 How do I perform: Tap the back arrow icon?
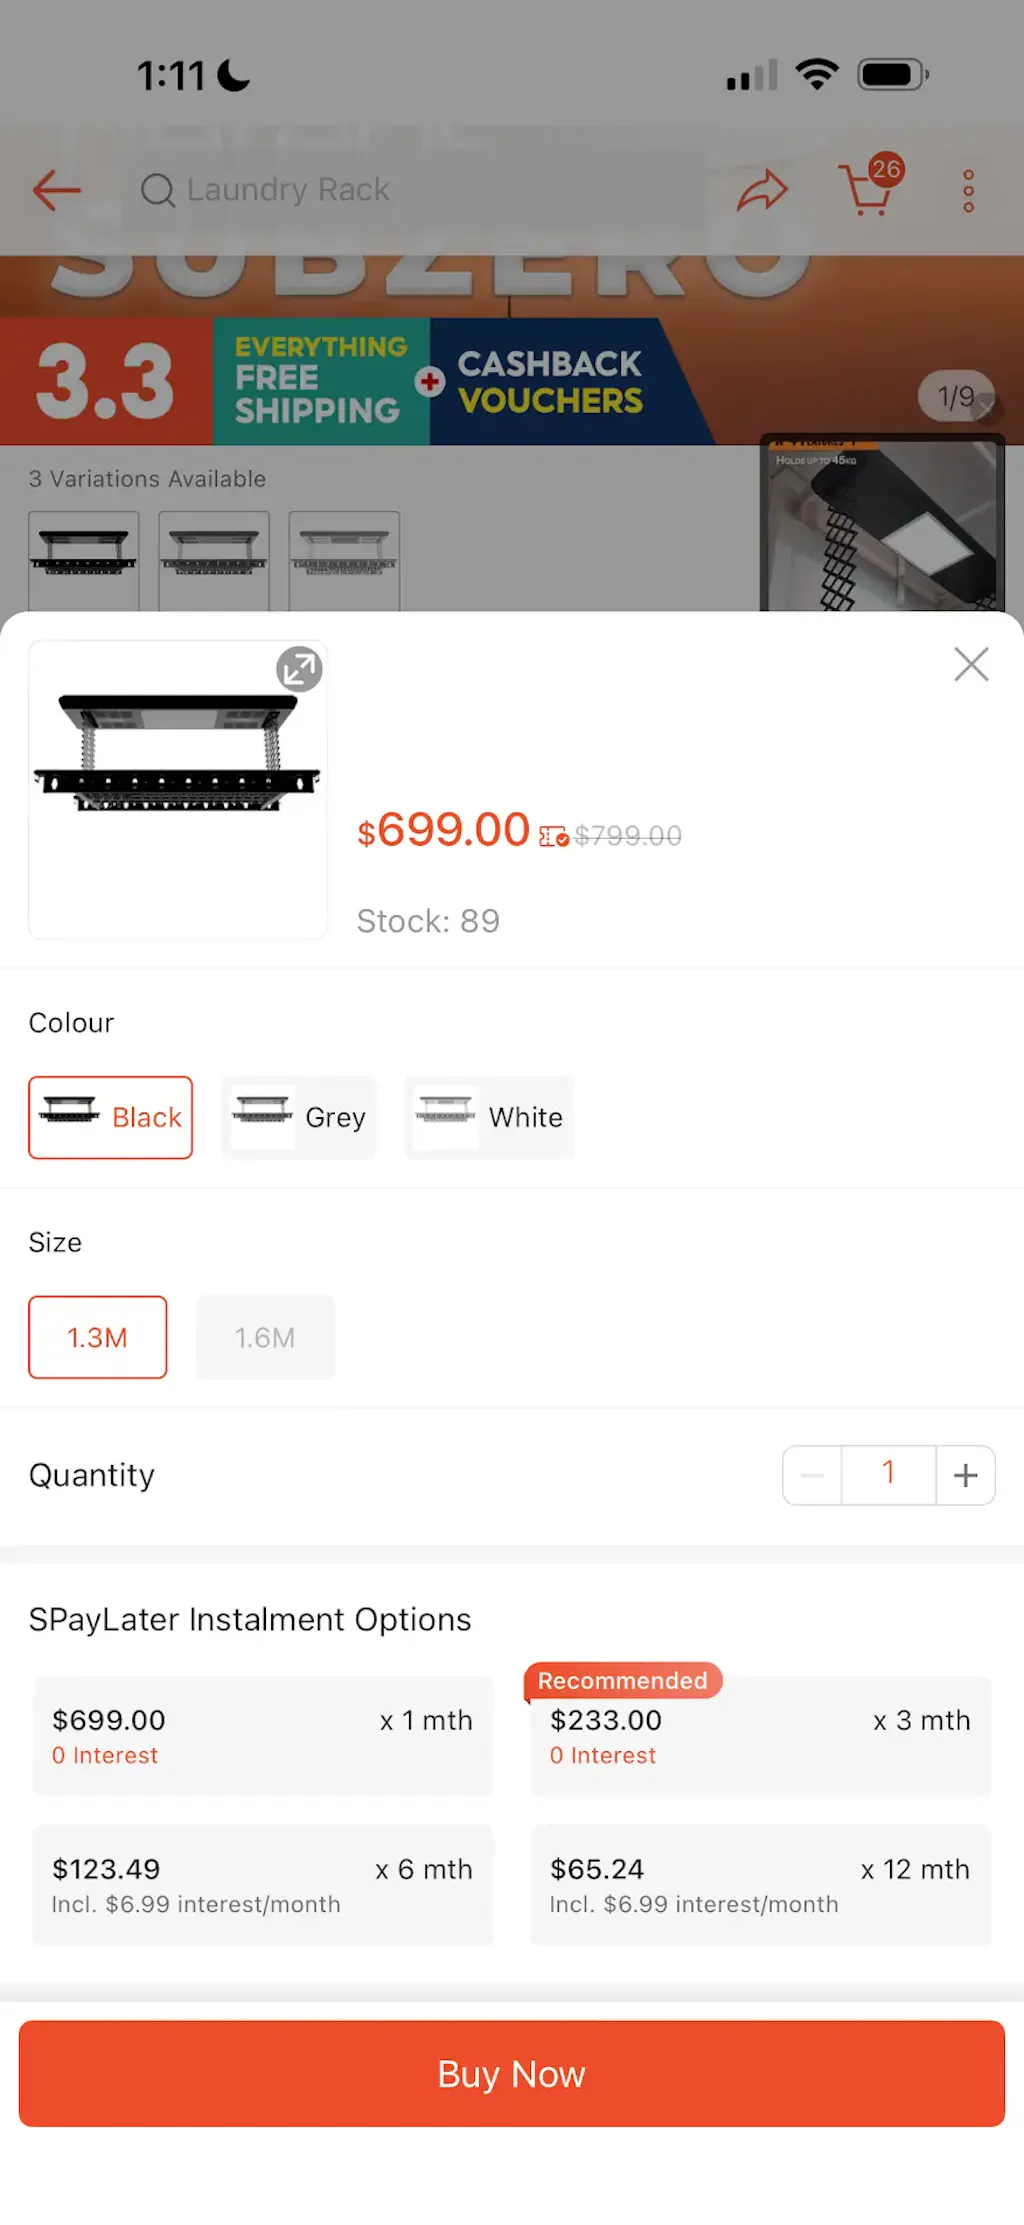[57, 190]
